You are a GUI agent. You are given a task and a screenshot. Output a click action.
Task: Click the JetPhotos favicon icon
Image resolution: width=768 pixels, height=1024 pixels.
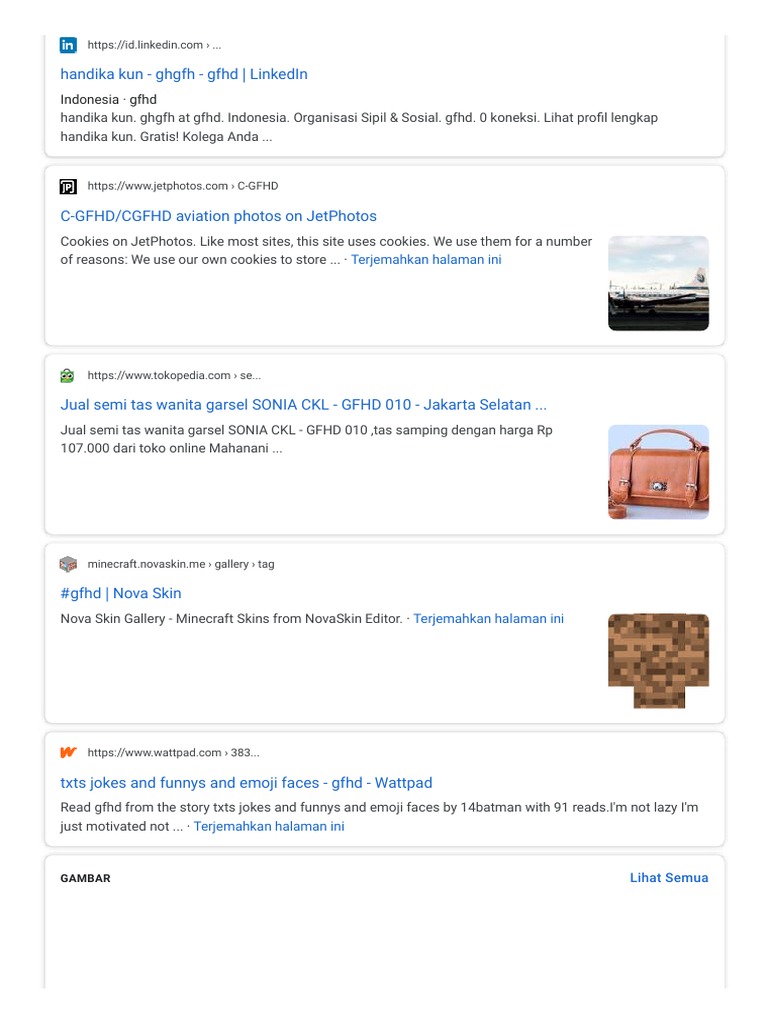pyautogui.click(x=68, y=186)
